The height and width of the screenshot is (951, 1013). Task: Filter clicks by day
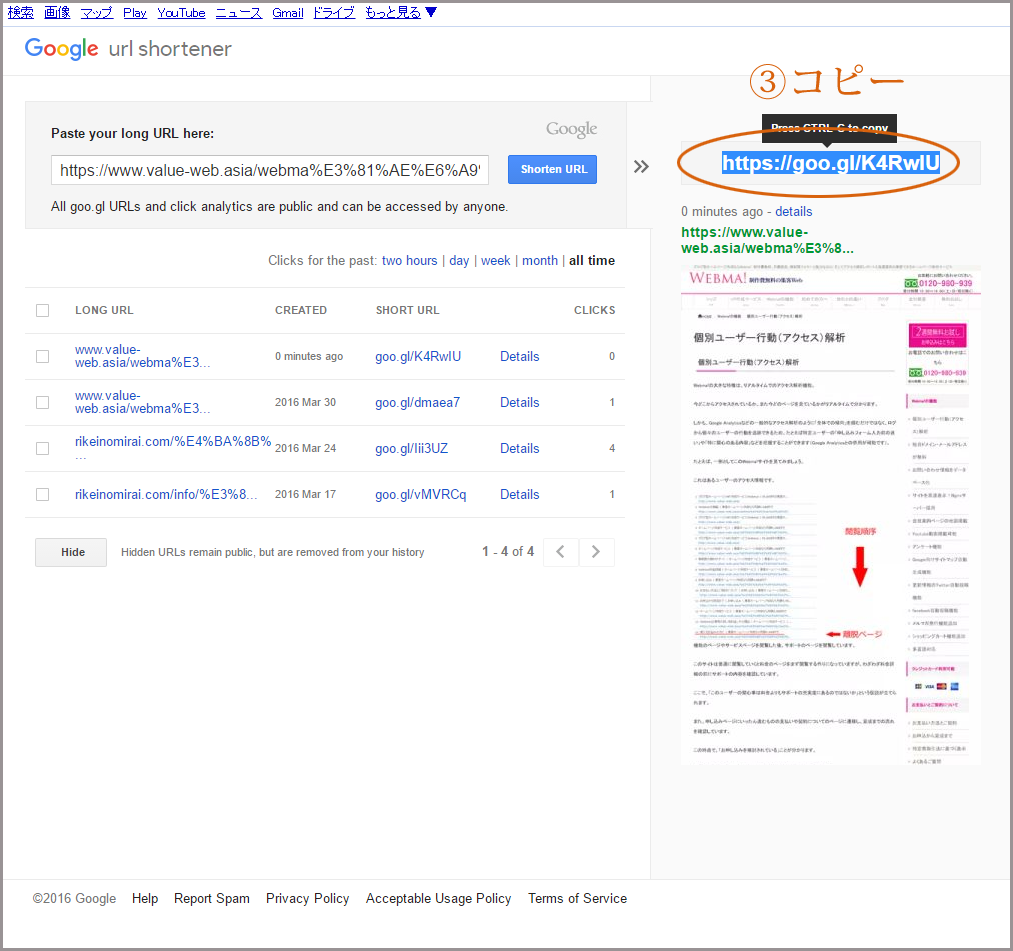pos(459,260)
